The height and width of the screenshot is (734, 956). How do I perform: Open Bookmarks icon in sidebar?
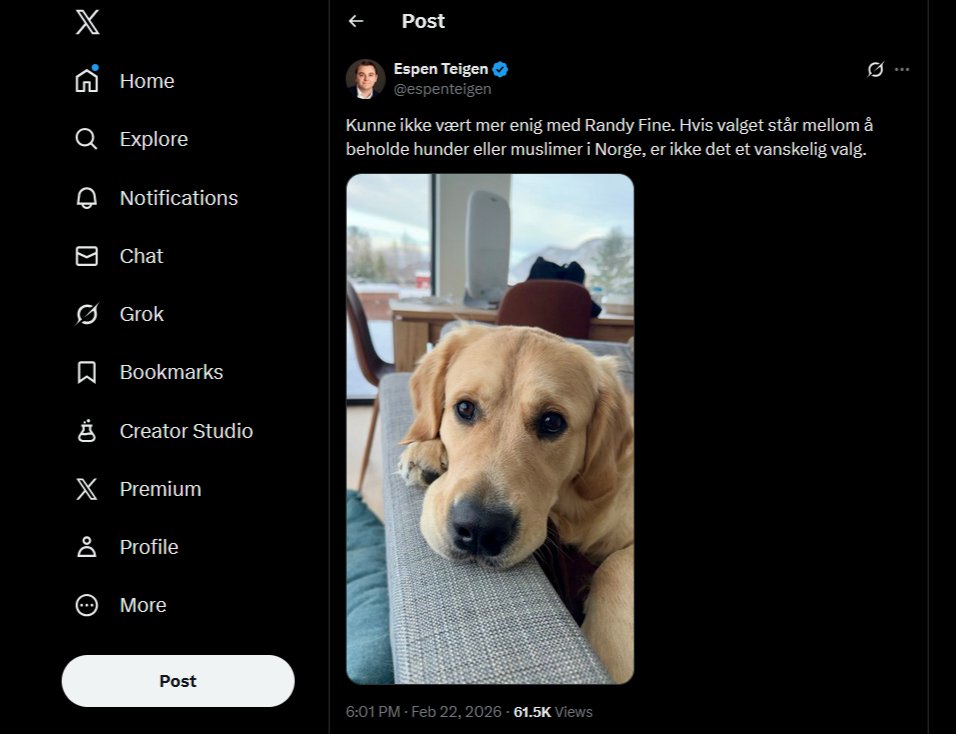87,372
